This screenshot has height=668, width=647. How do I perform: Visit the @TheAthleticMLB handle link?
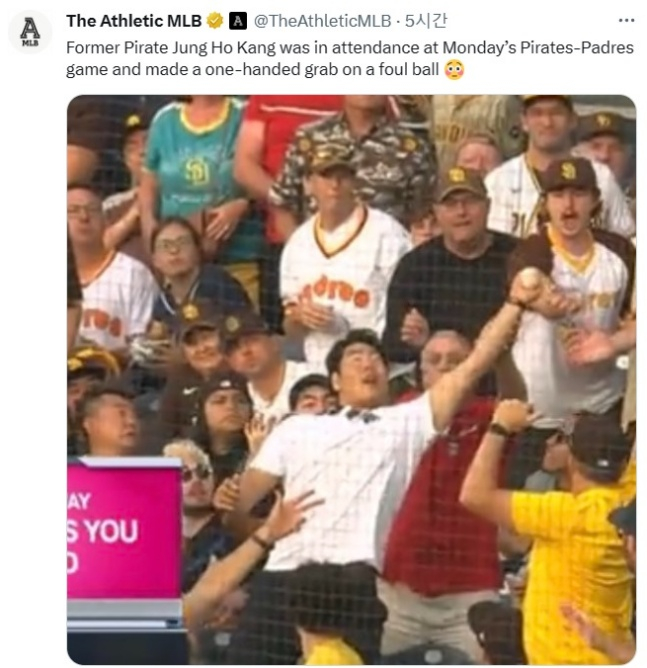pos(322,21)
